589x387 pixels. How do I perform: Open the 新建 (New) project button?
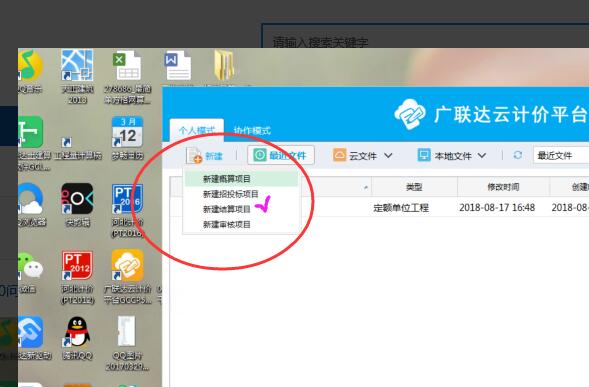(205, 156)
